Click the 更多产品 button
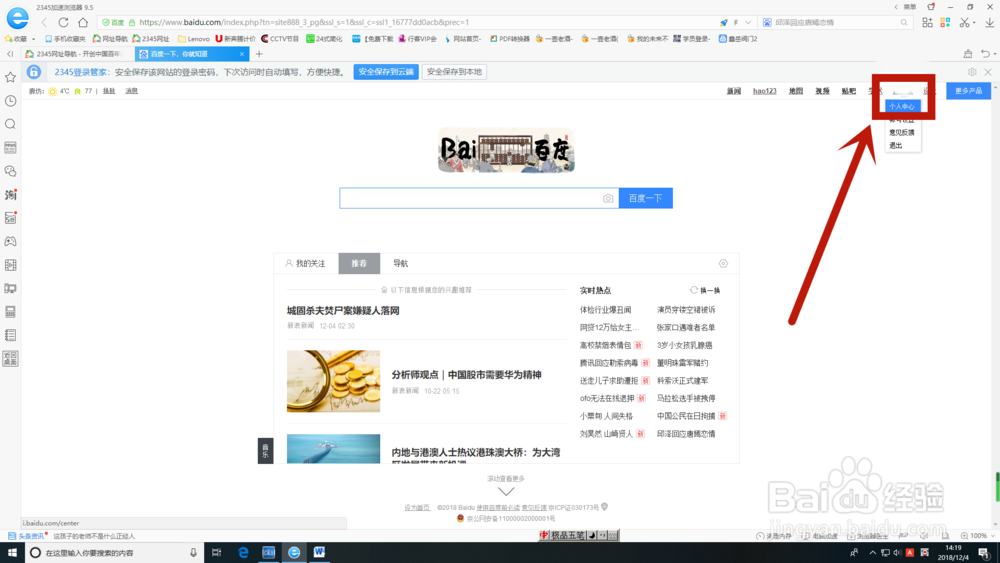The width and height of the screenshot is (1000, 563). [968, 91]
